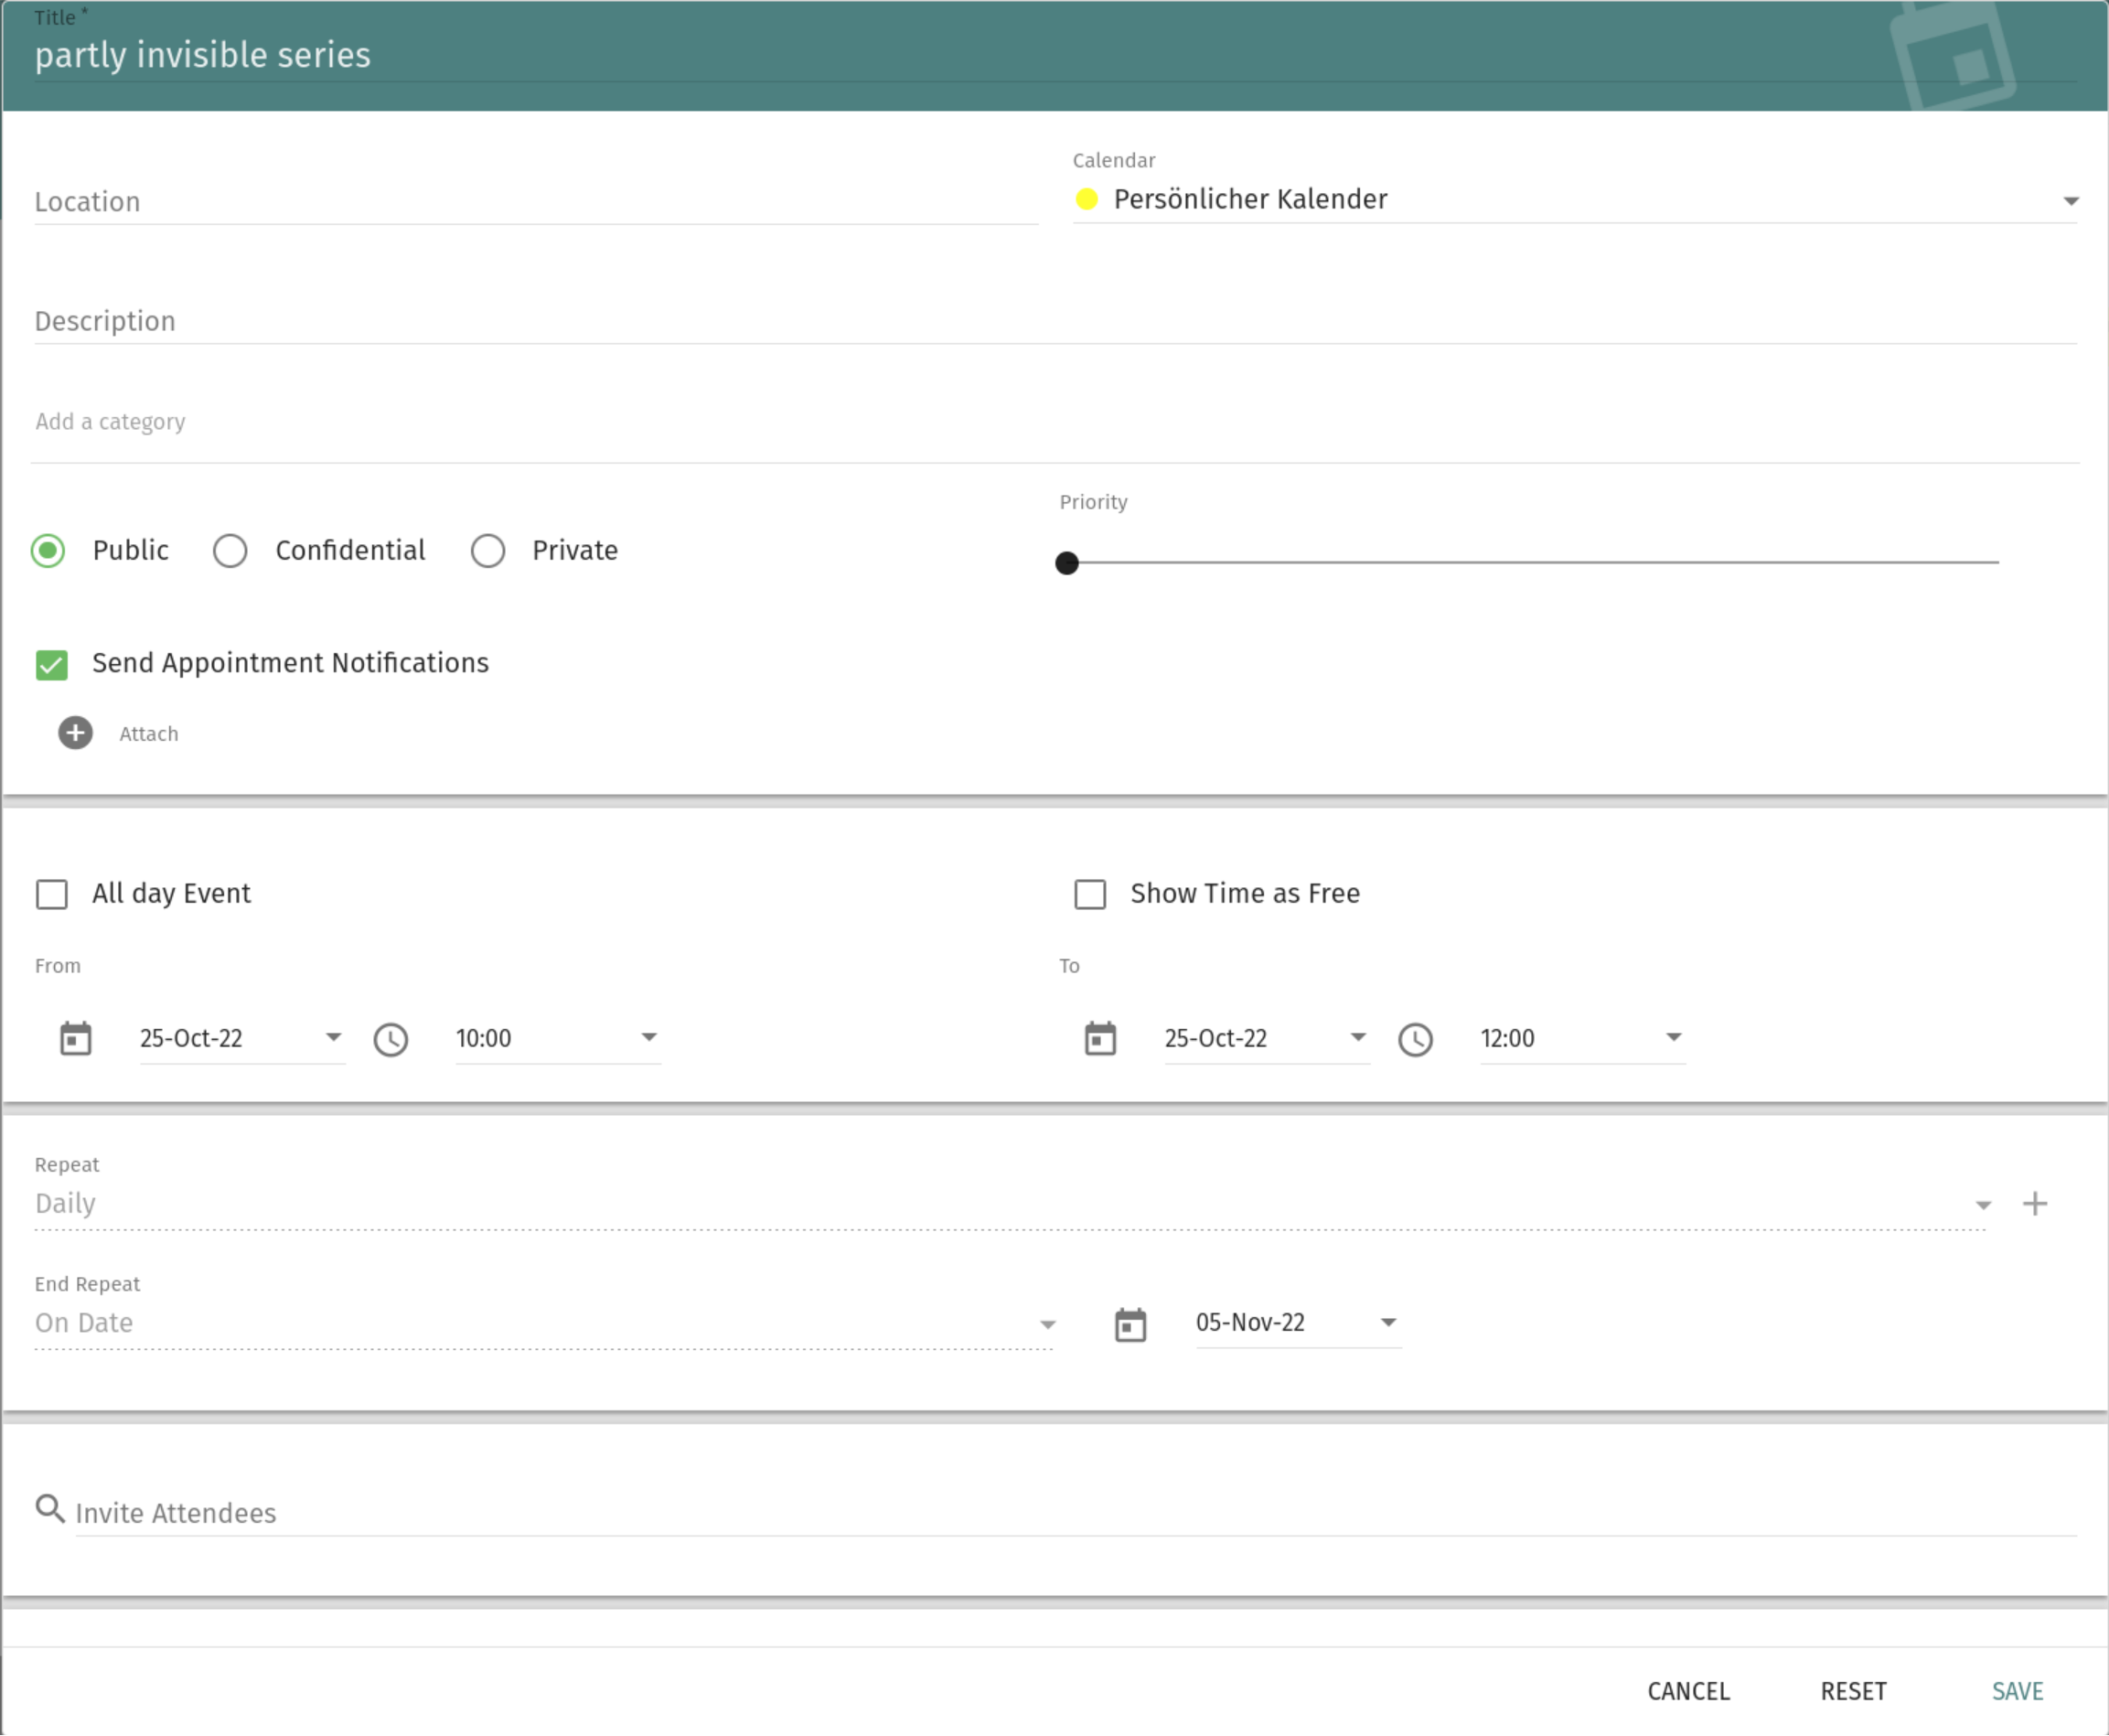Viewport: 2109px width, 1736px height.
Task: Click the To time clock icon
Action: coord(1415,1039)
